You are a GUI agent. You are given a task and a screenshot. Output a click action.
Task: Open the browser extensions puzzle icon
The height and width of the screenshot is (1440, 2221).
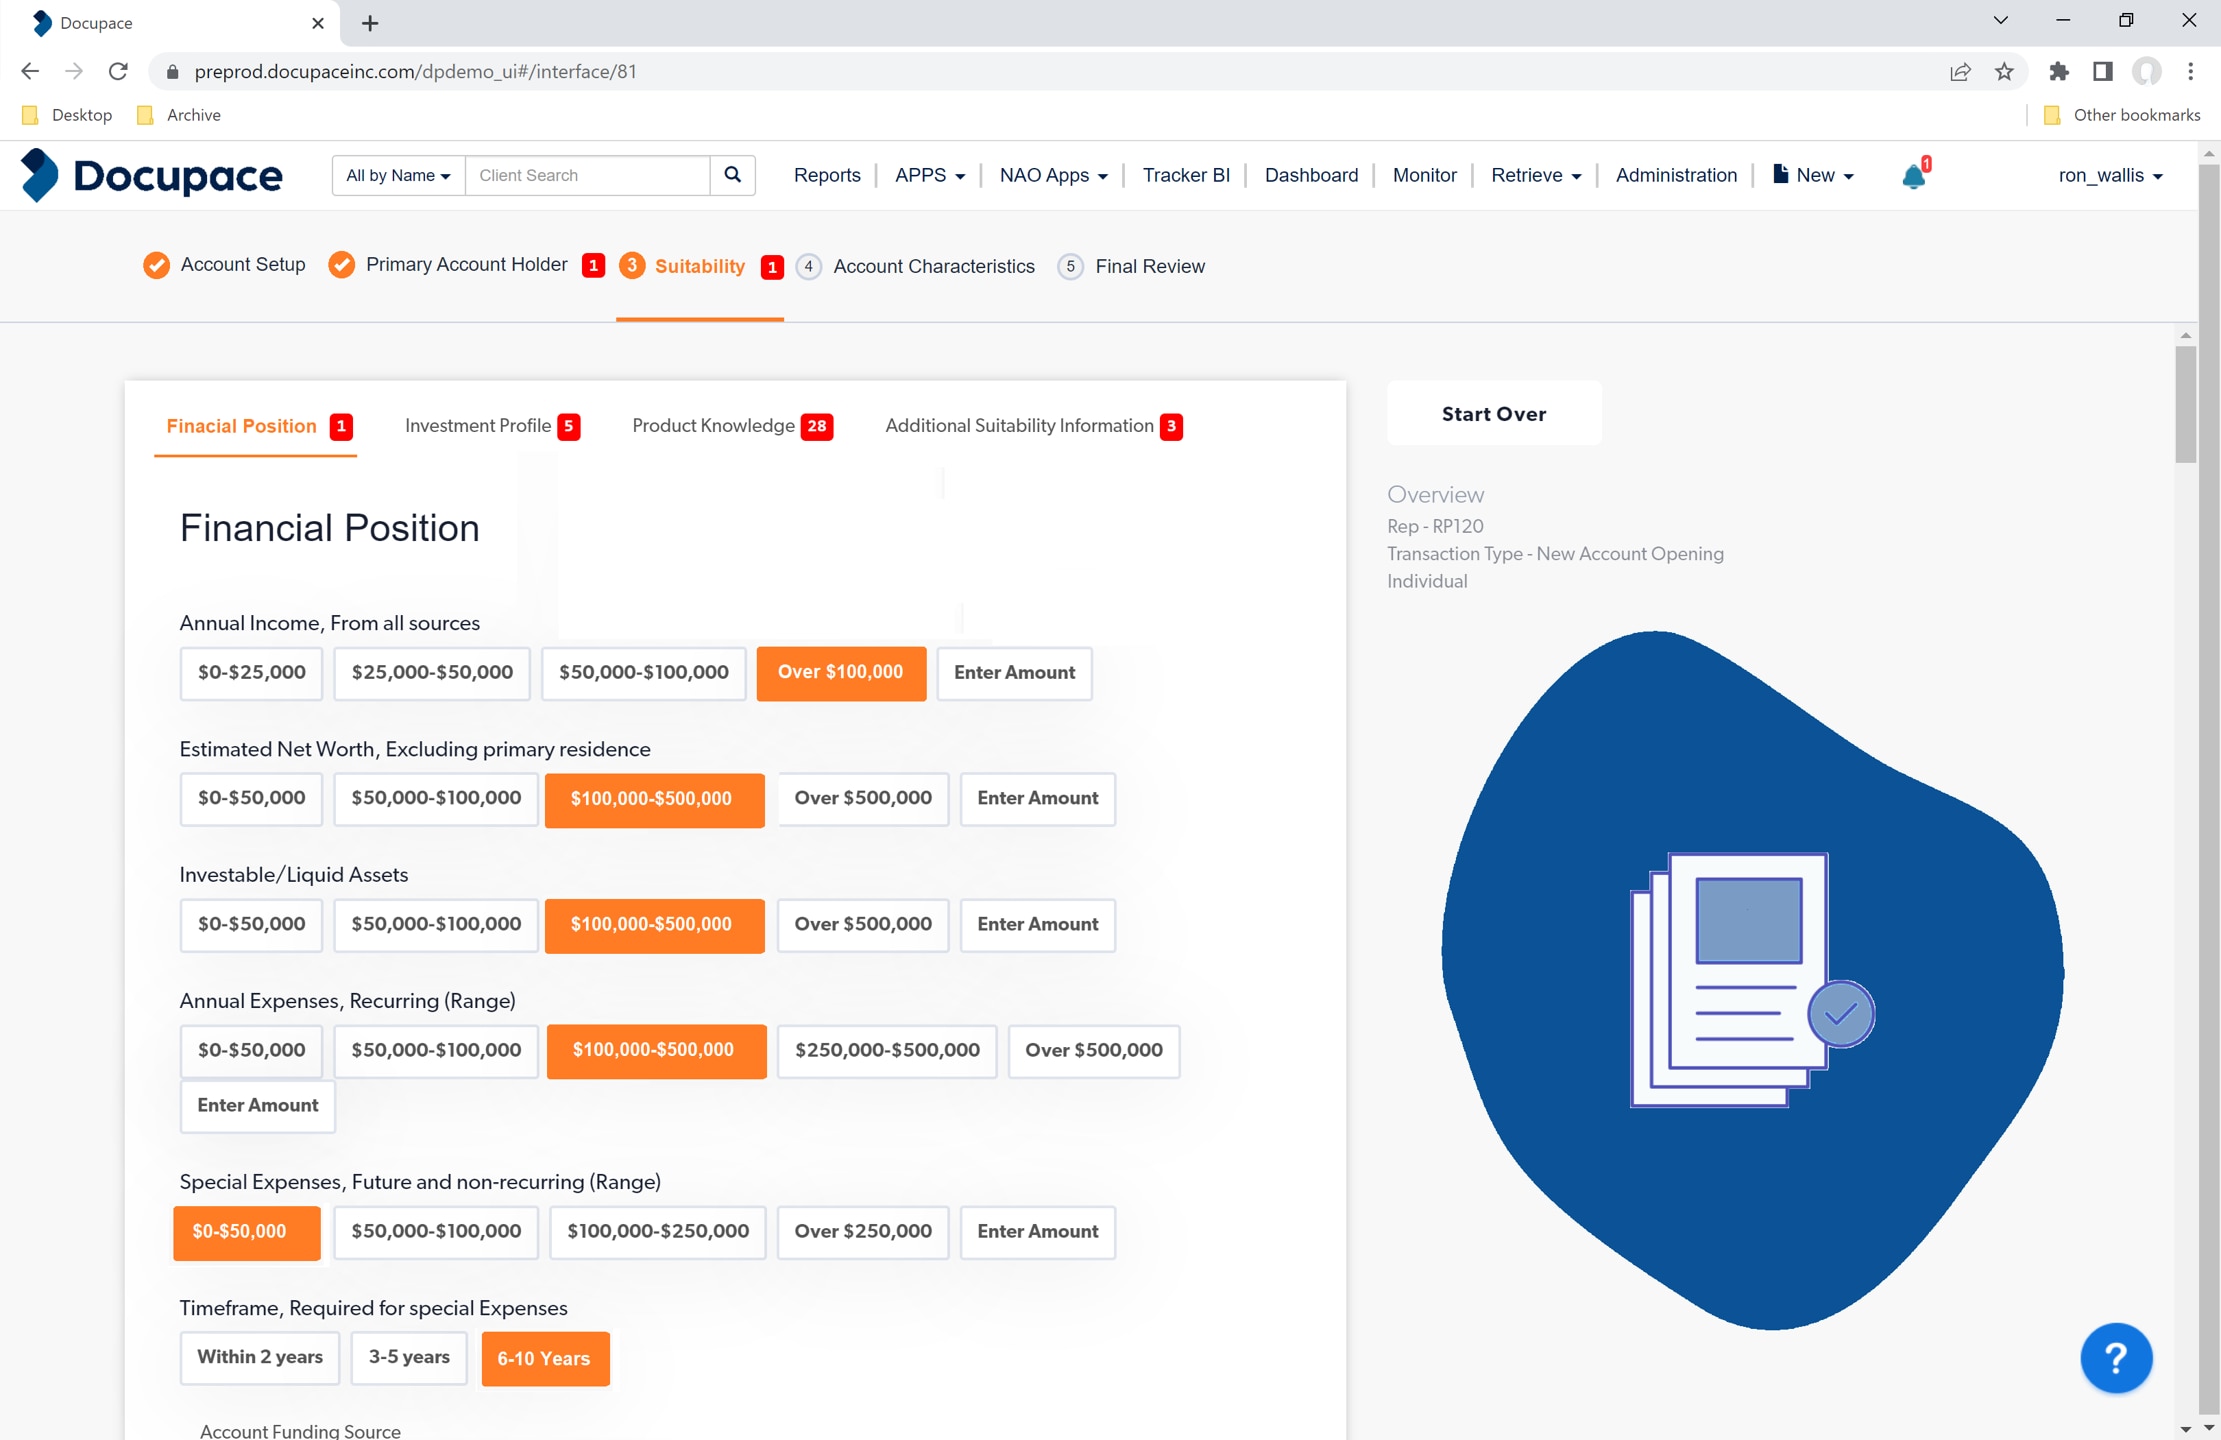click(2058, 71)
